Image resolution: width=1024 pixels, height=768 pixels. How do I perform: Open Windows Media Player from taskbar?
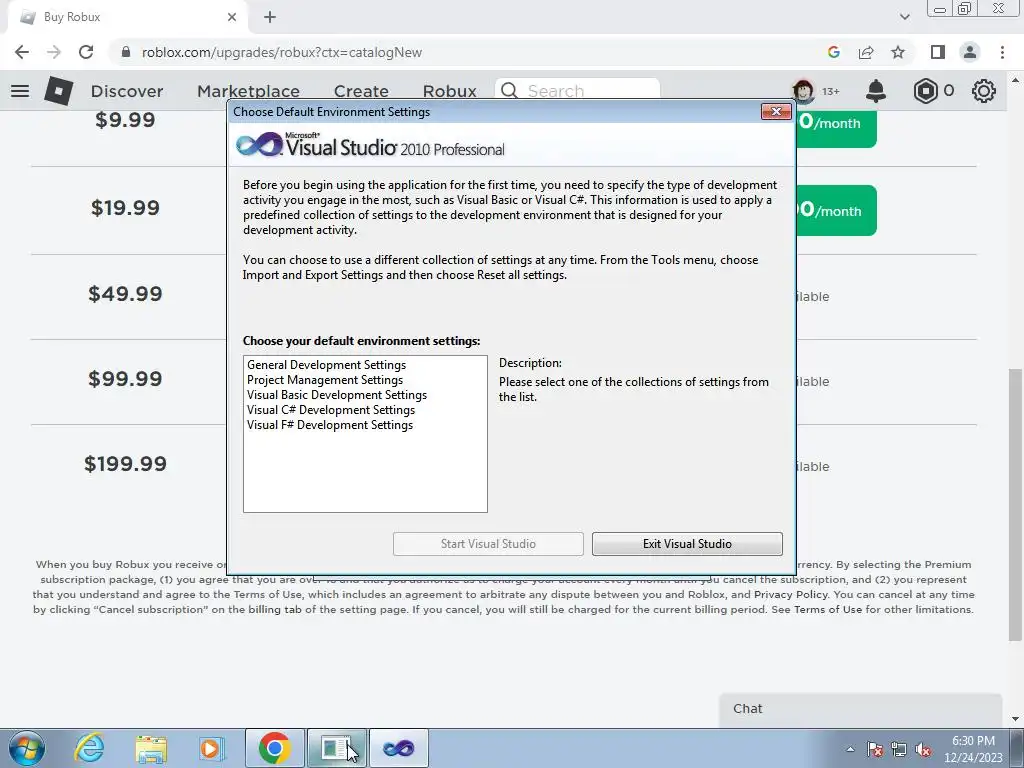[x=211, y=748]
